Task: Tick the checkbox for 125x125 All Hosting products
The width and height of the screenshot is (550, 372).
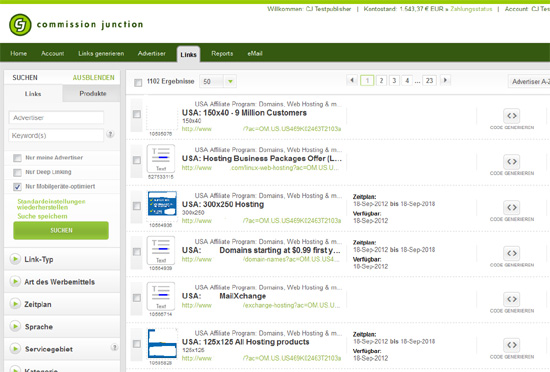Action: point(137,344)
